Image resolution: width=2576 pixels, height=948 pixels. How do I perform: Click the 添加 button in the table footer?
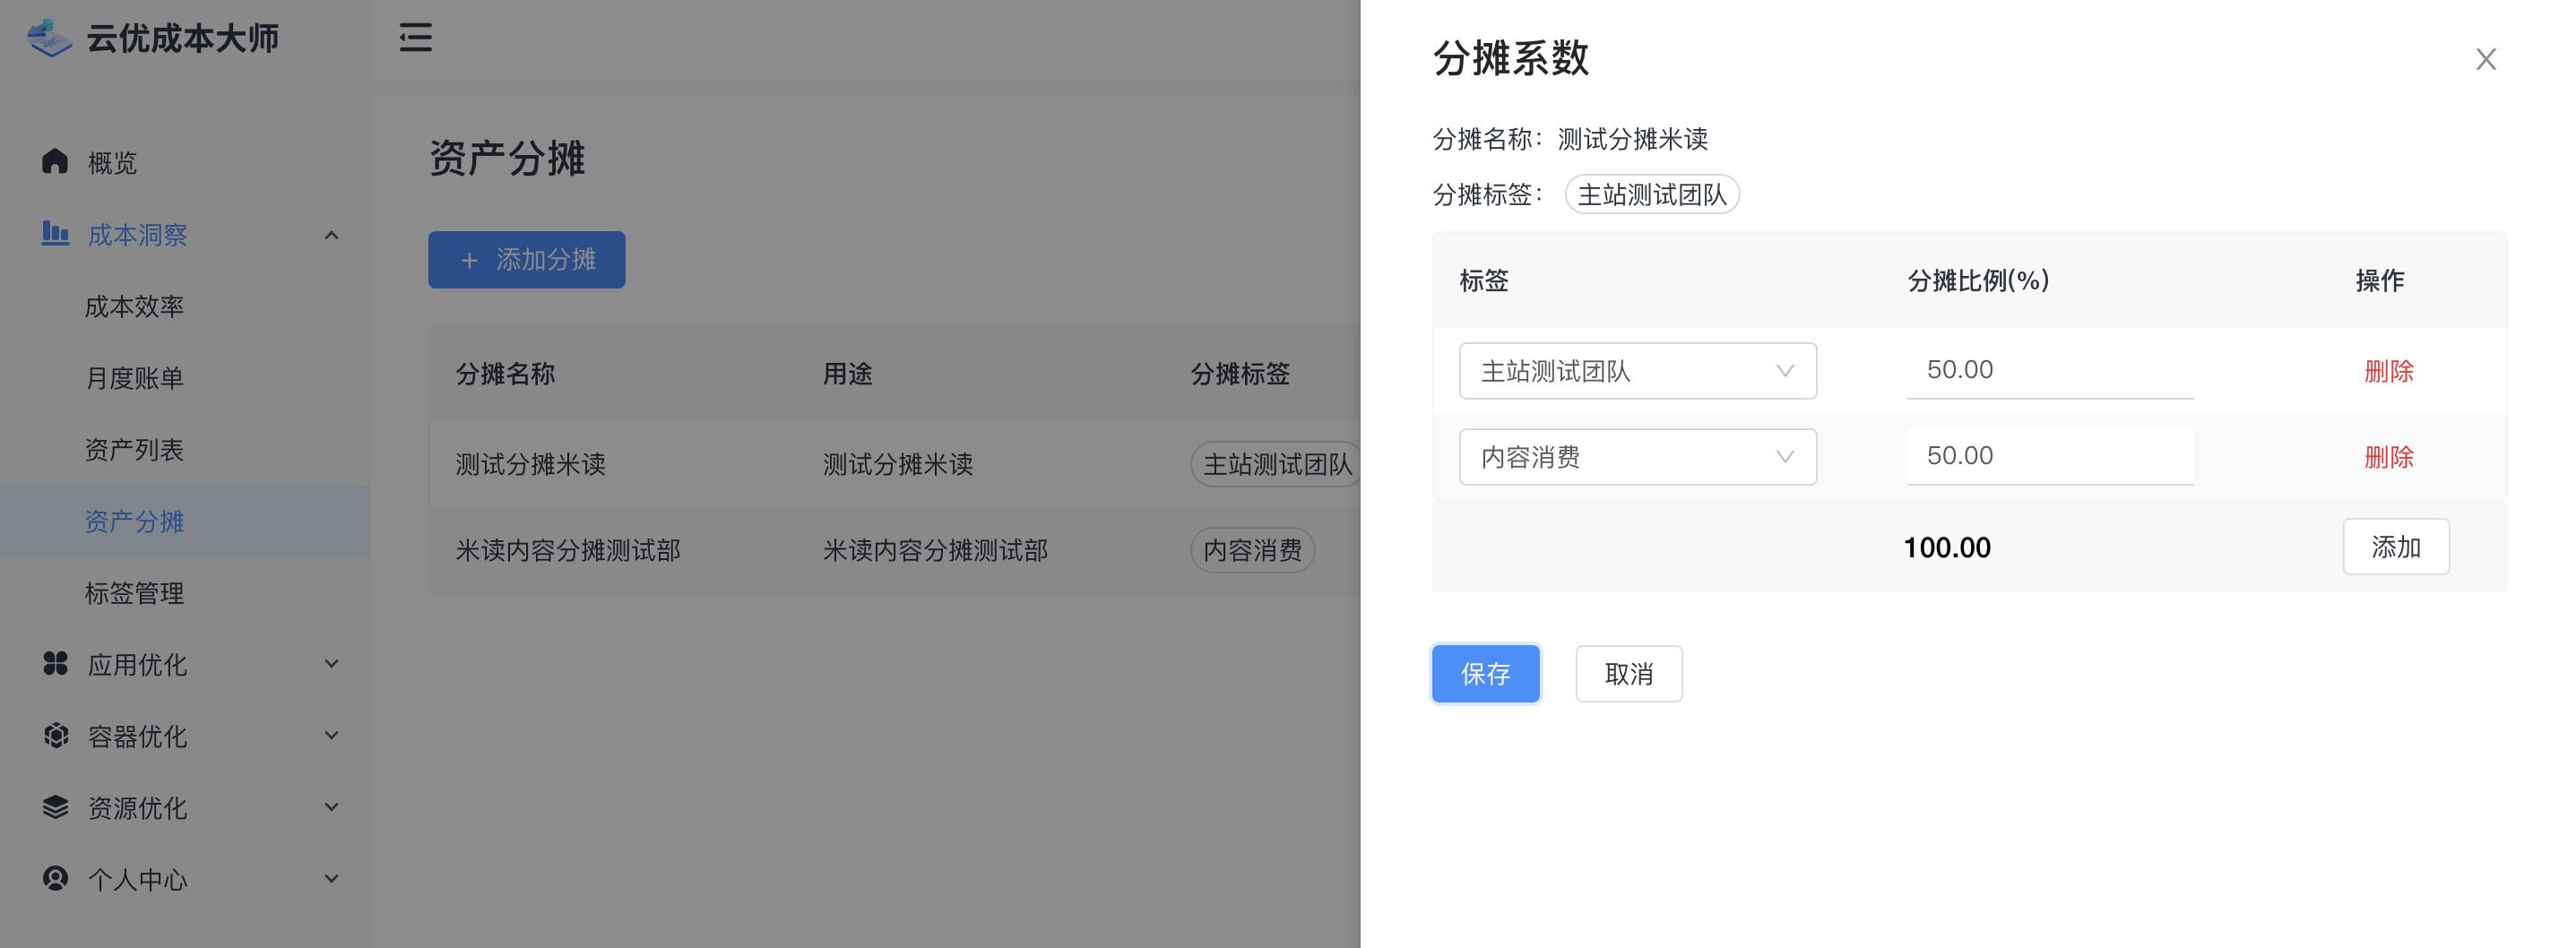click(x=2396, y=546)
